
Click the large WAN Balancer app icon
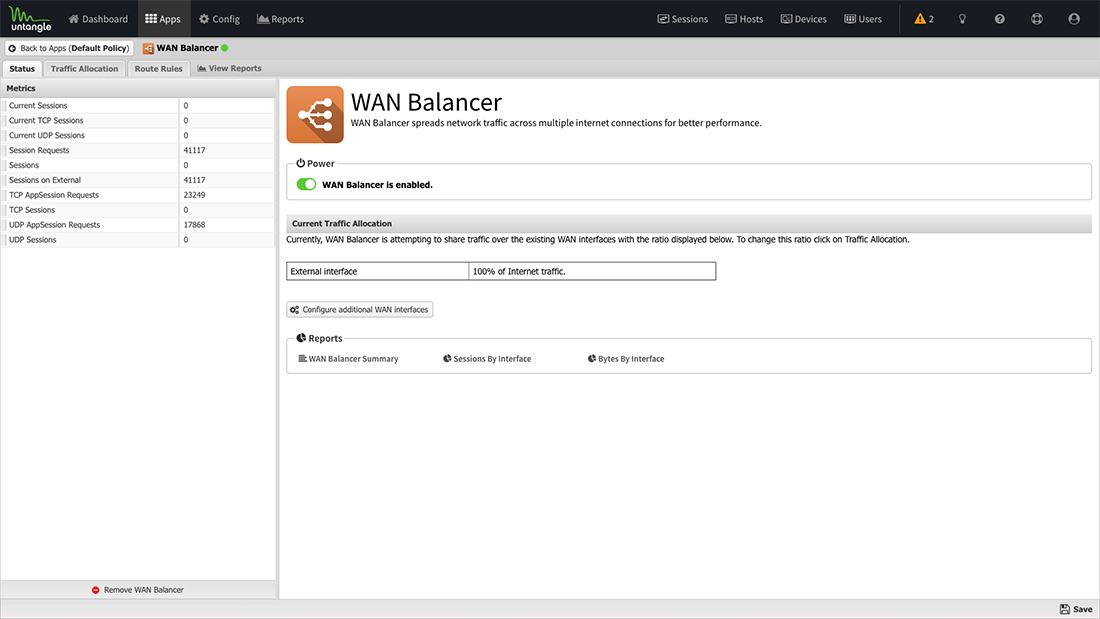click(x=315, y=114)
